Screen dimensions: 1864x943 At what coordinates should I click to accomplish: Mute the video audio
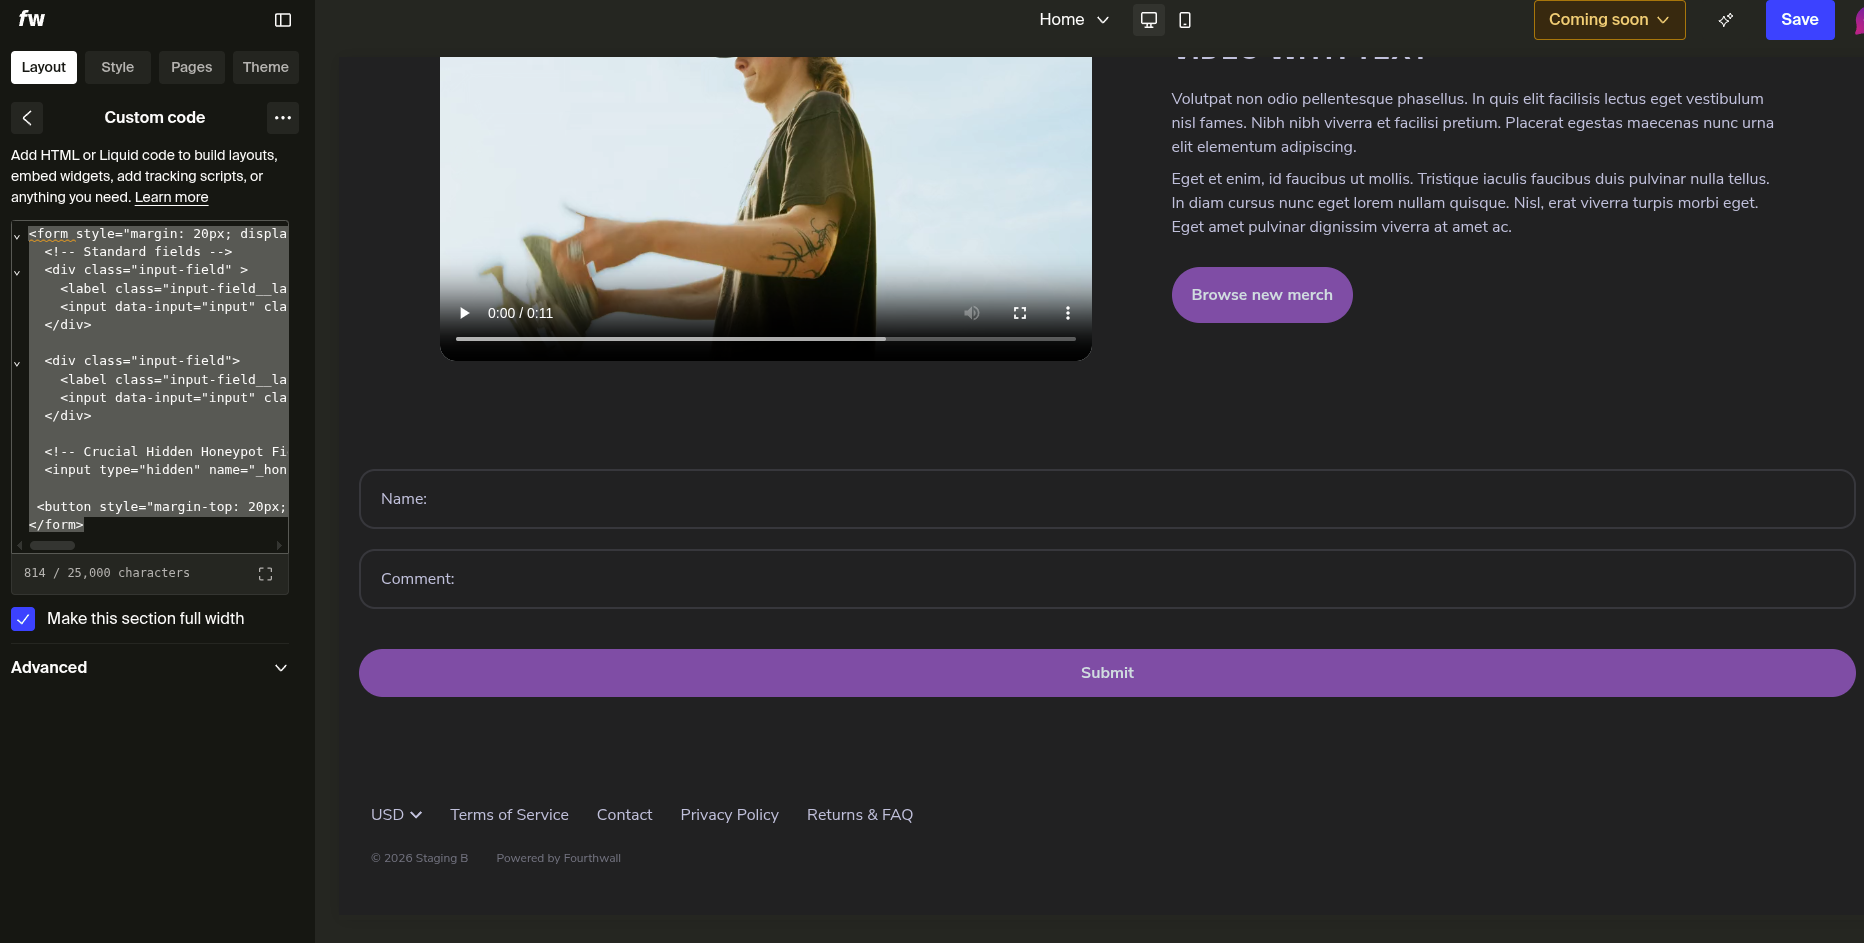[x=972, y=313]
